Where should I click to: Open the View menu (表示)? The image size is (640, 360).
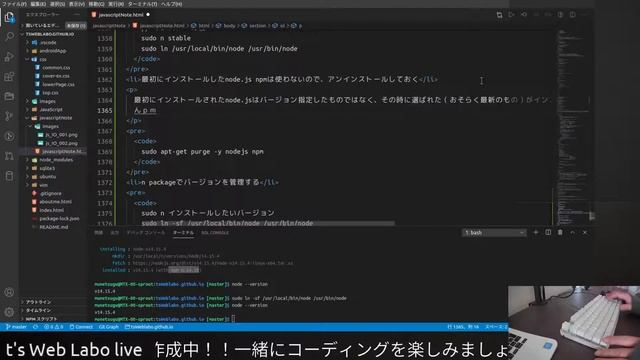[x=77, y=4]
